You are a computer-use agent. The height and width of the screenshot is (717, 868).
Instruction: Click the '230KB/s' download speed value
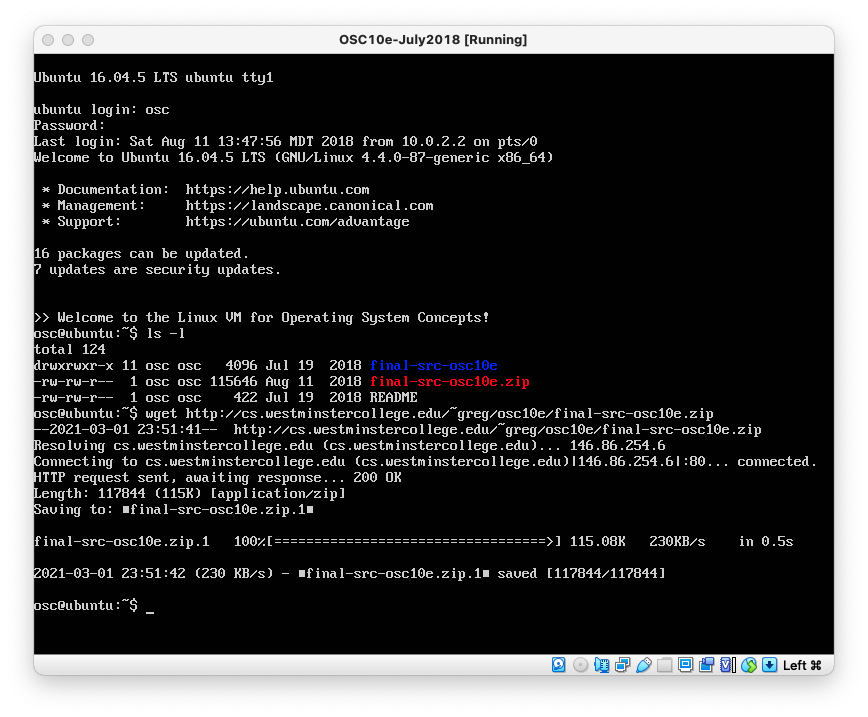coord(678,541)
